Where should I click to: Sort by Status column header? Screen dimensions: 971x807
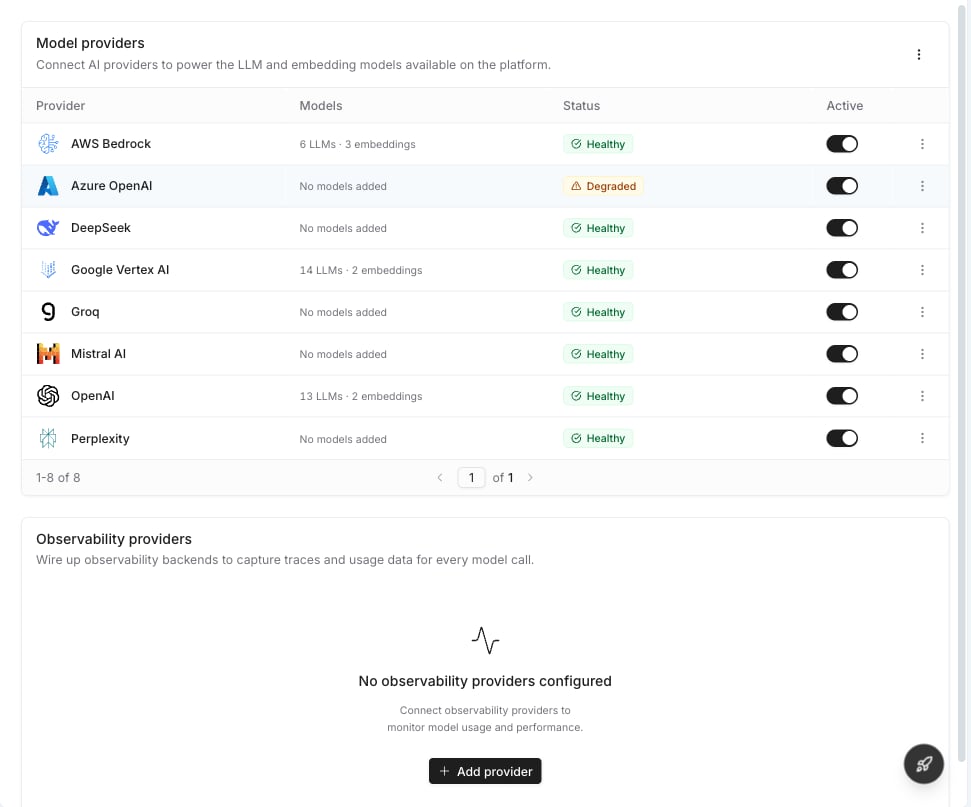pyautogui.click(x=581, y=105)
